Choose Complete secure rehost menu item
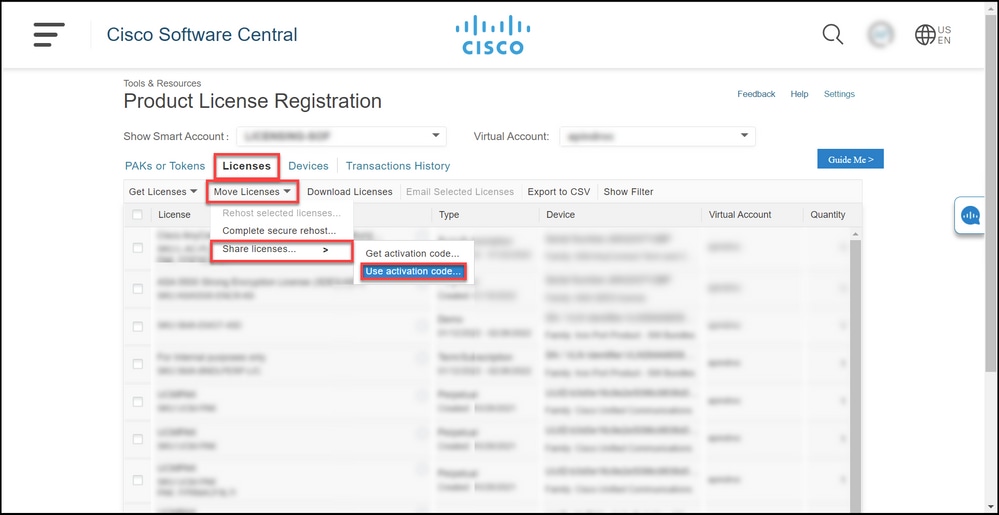Image resolution: width=999 pixels, height=515 pixels. click(x=279, y=231)
